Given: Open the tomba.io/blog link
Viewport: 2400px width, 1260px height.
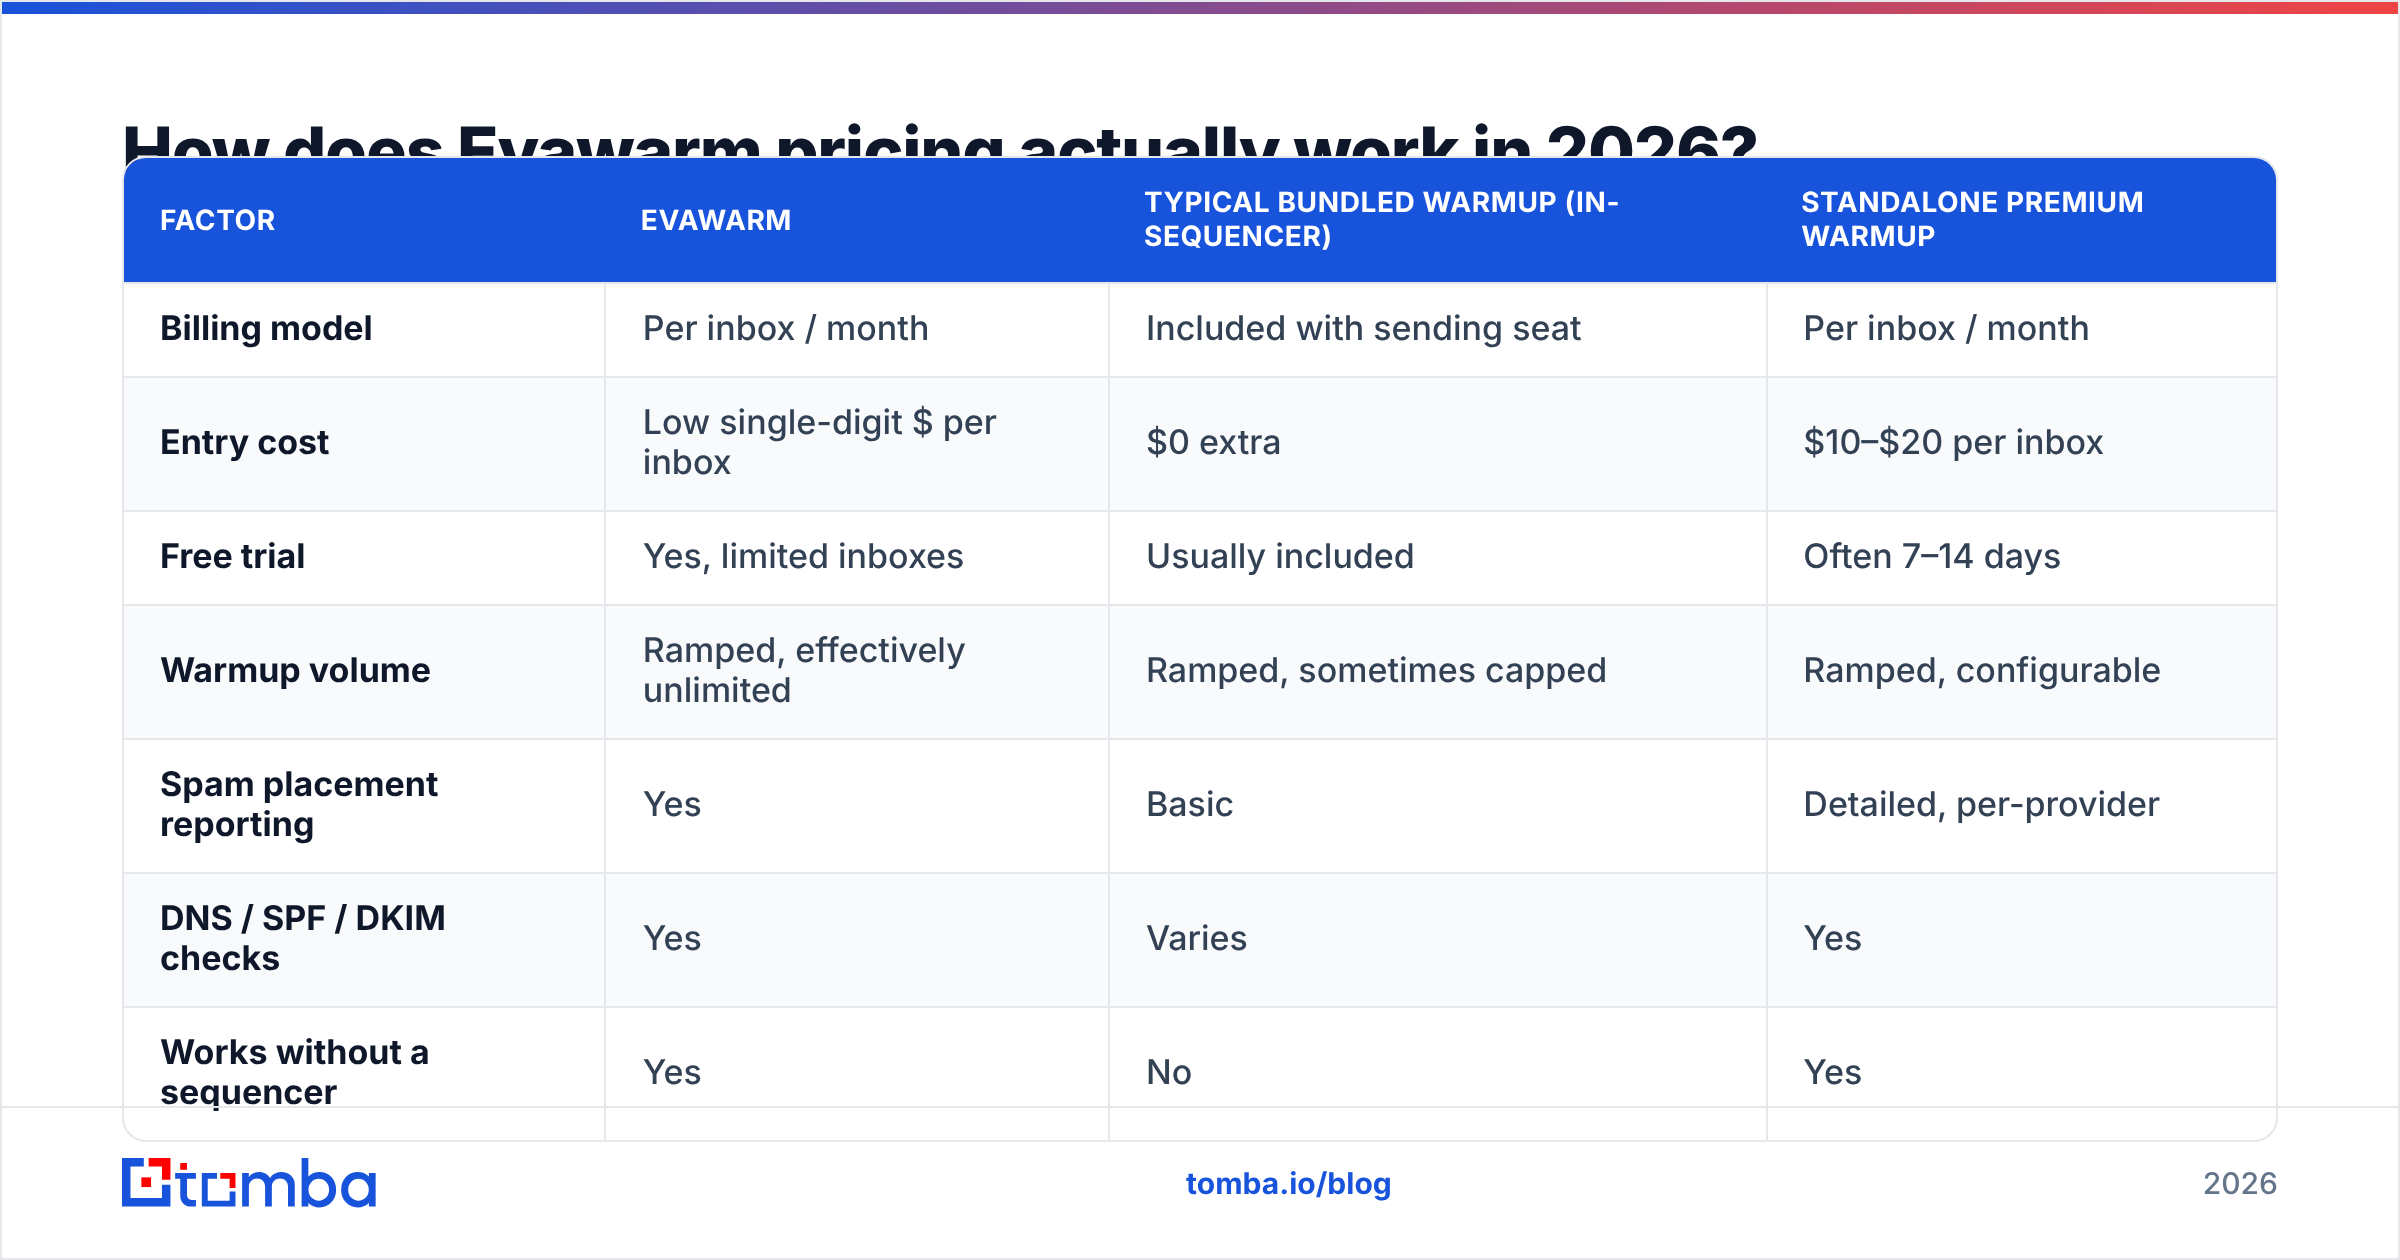Looking at the screenshot, I should 1288,1184.
